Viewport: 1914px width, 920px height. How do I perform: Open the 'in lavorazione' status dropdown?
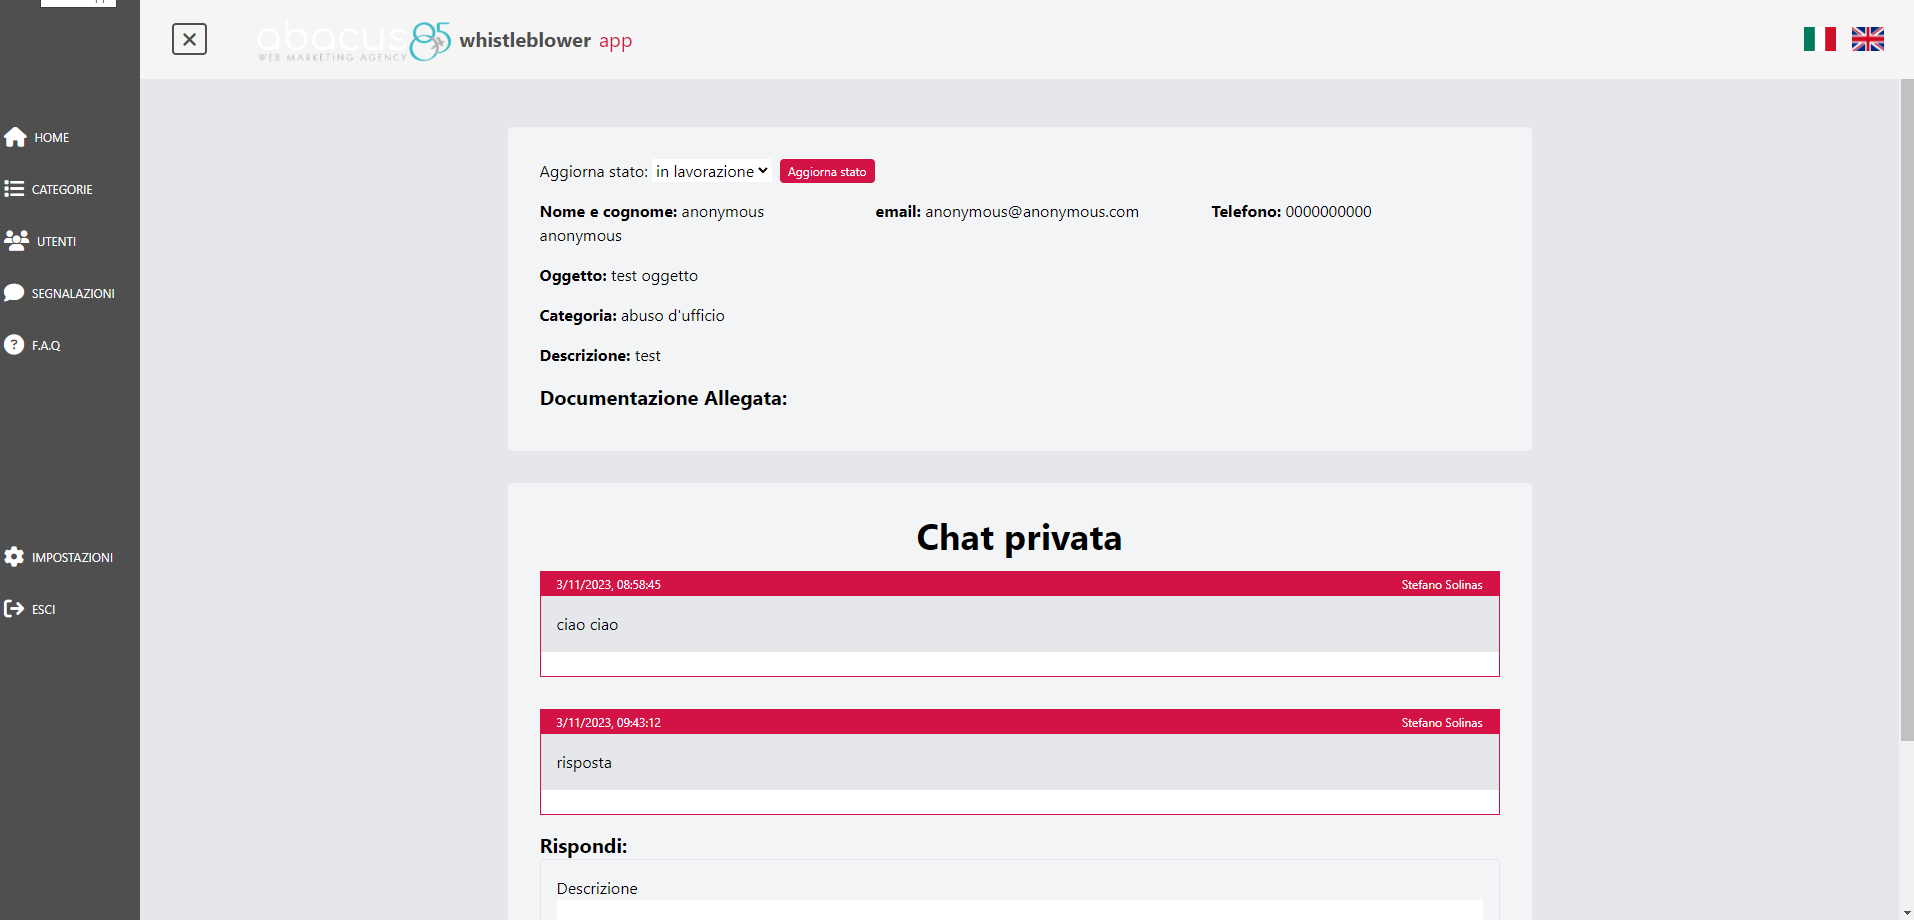(712, 171)
